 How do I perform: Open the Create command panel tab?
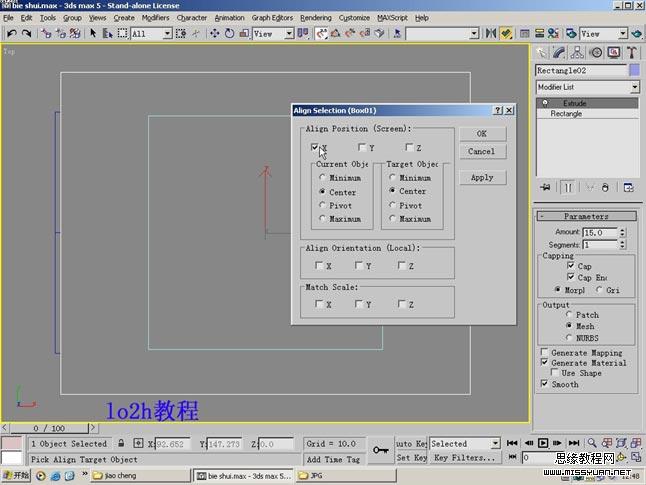pyautogui.click(x=542, y=52)
